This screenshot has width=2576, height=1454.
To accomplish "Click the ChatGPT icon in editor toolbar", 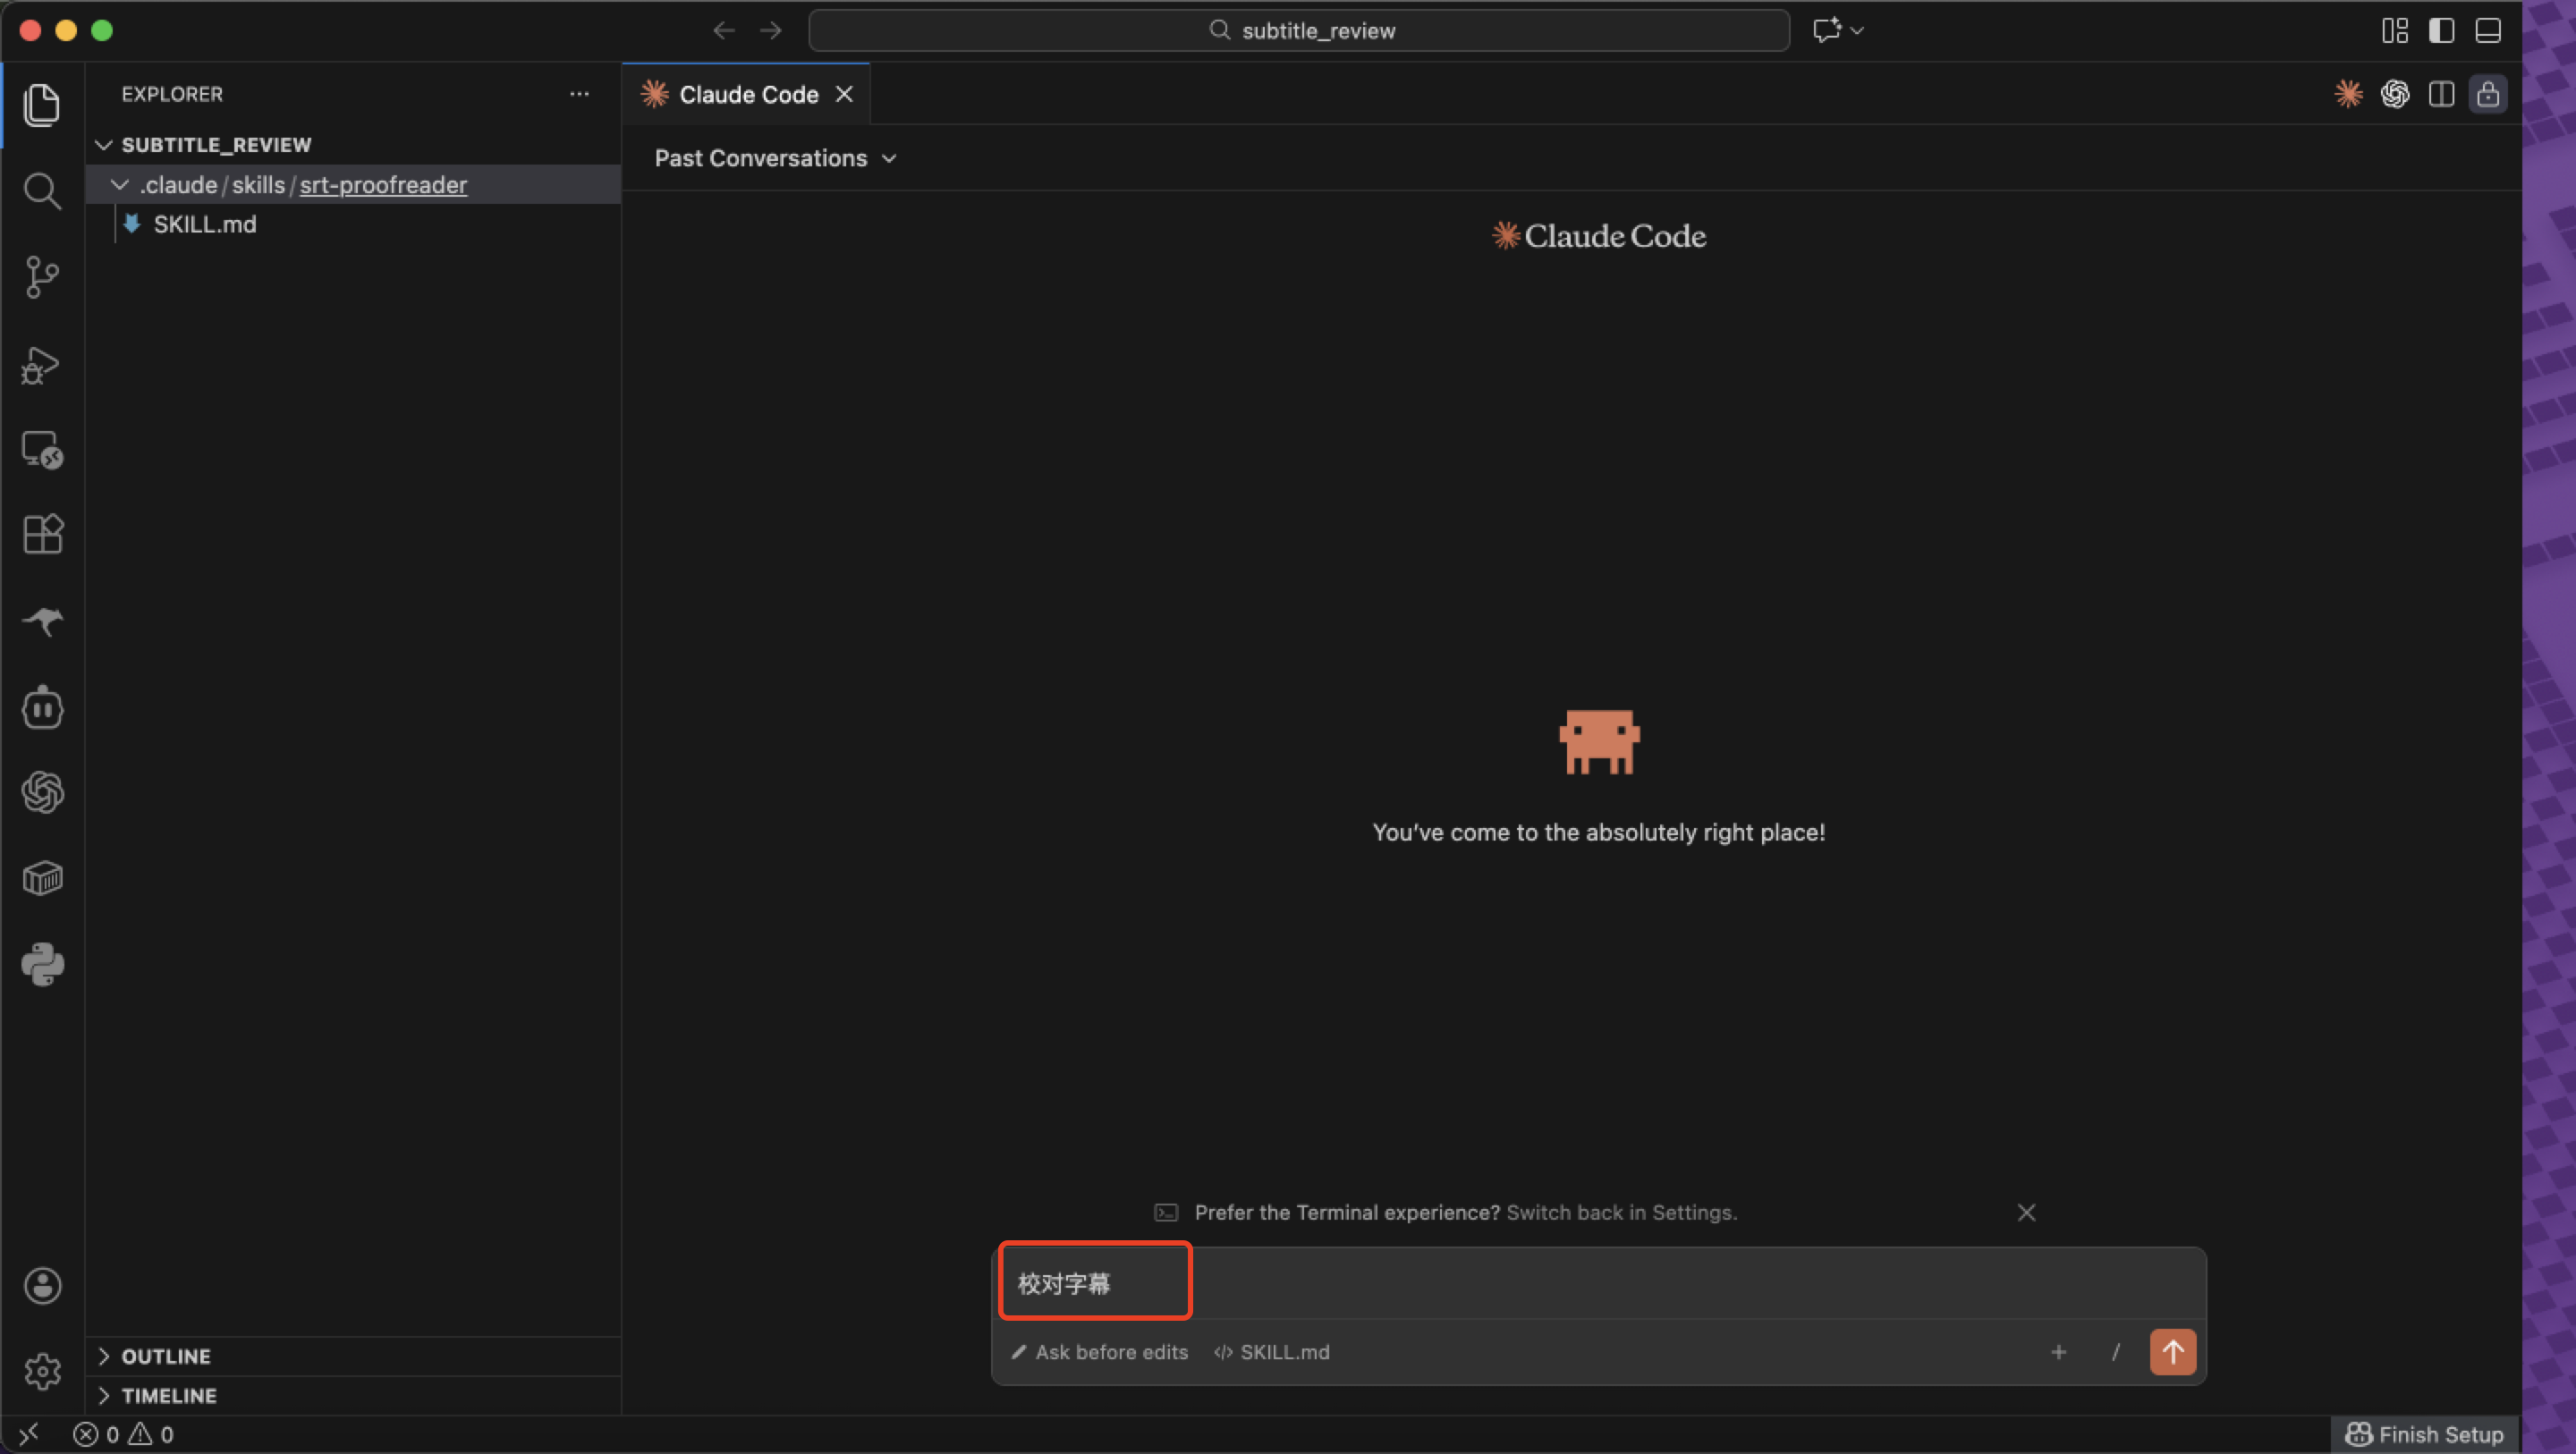I will click(2395, 94).
